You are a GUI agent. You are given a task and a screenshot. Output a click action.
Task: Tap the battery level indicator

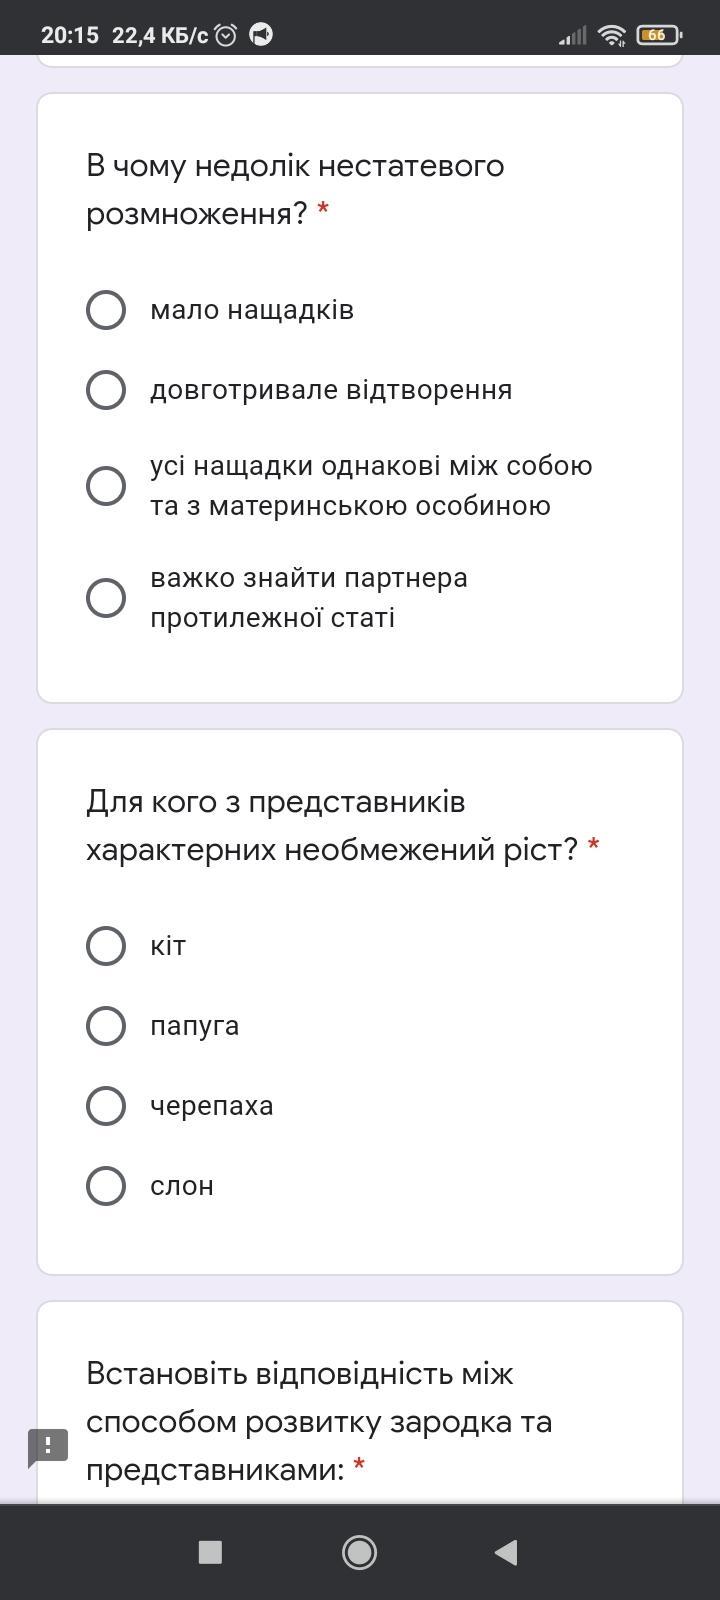[x=658, y=35]
